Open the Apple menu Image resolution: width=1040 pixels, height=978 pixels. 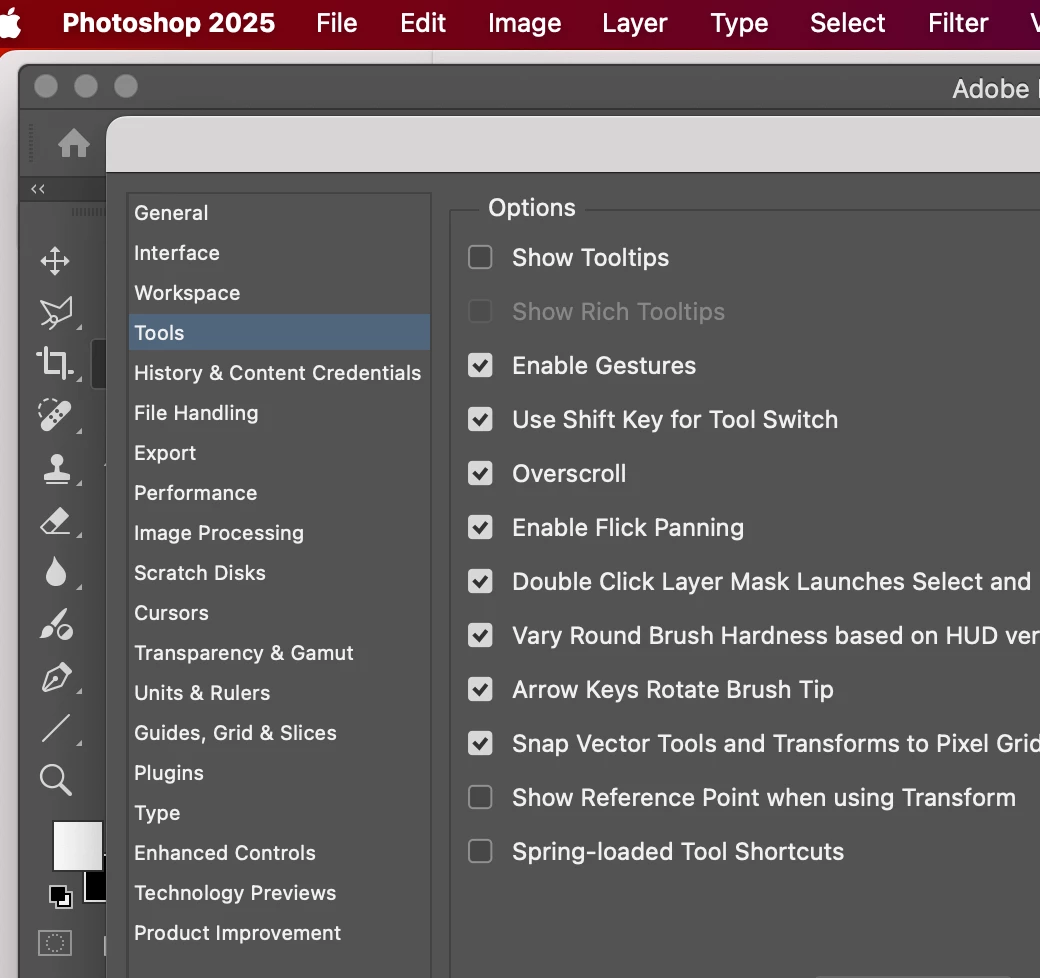point(9,23)
